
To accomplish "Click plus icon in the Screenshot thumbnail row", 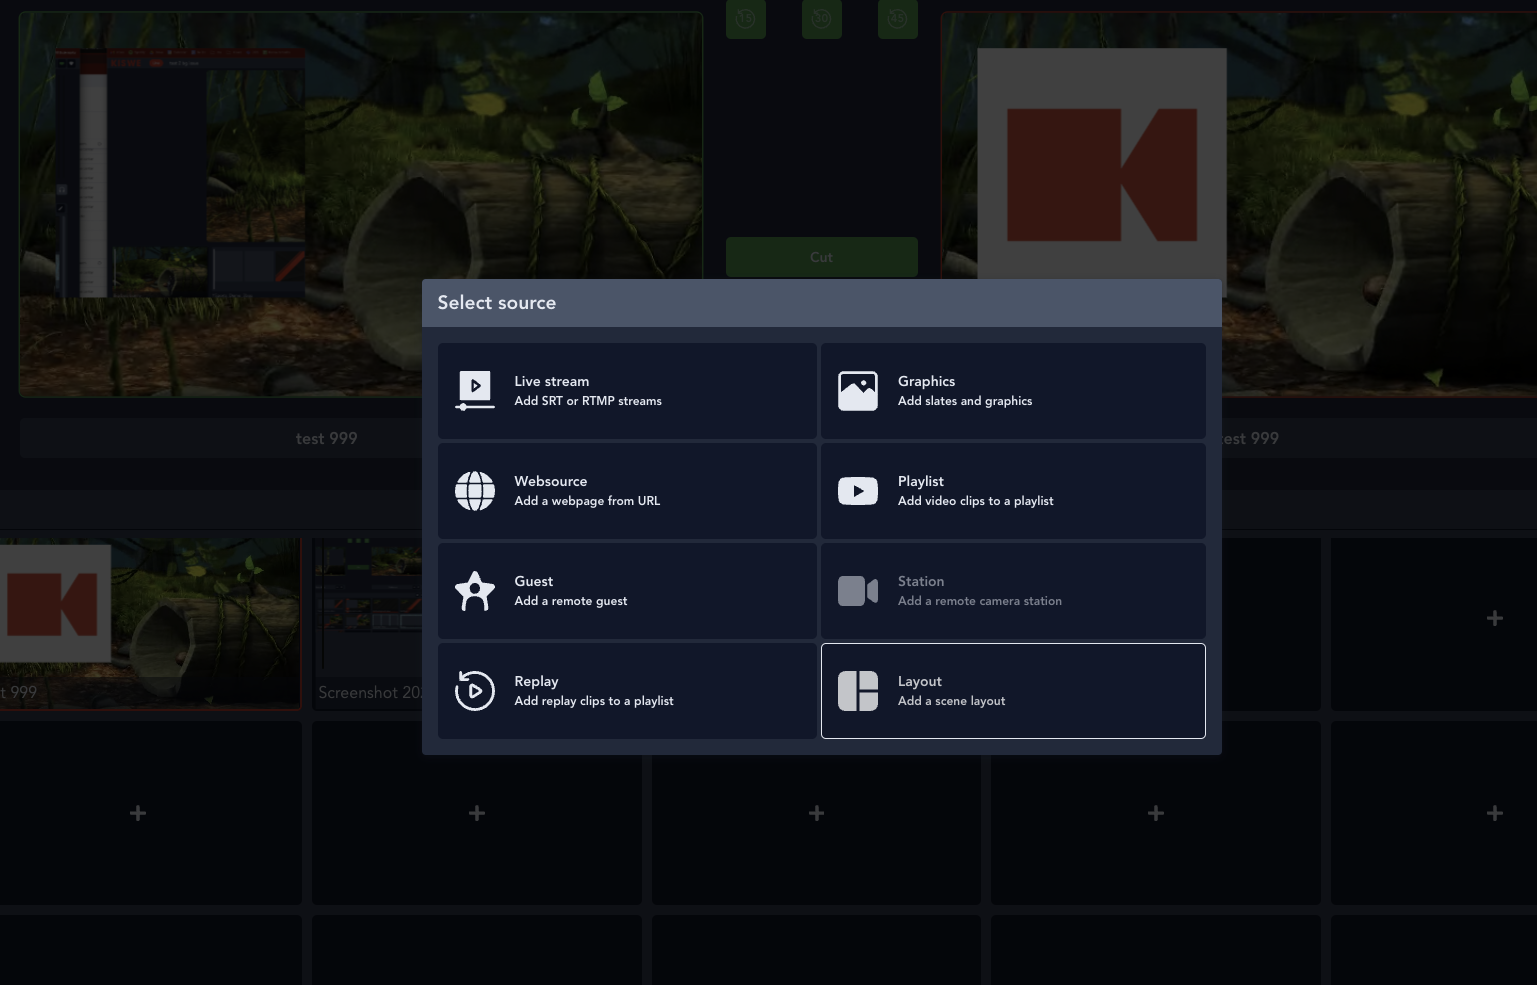I will (1494, 619).
